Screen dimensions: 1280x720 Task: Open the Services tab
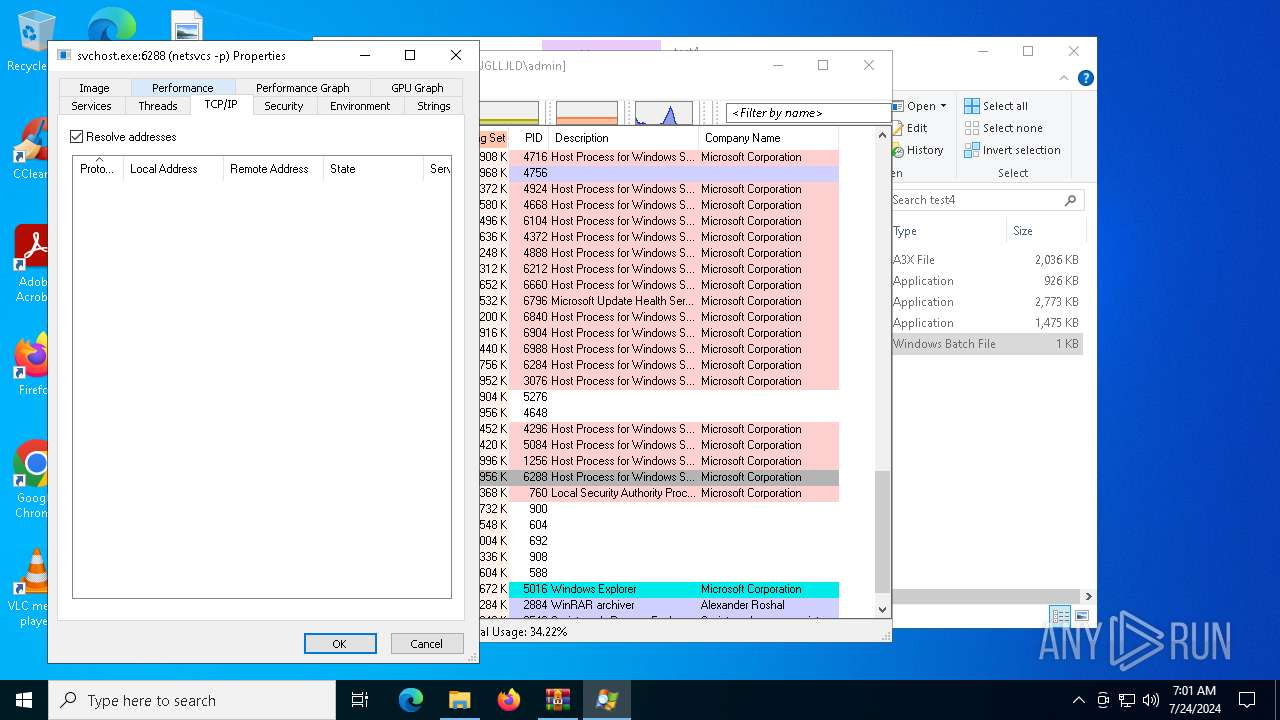click(x=91, y=106)
